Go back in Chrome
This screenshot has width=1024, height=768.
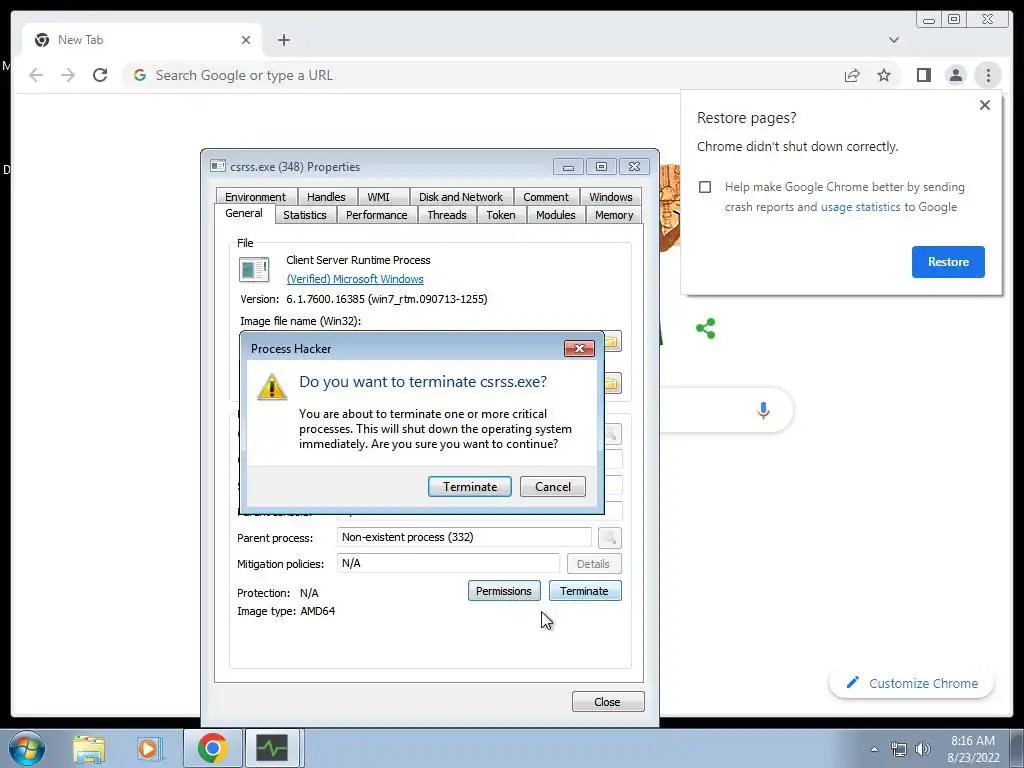(x=36, y=75)
